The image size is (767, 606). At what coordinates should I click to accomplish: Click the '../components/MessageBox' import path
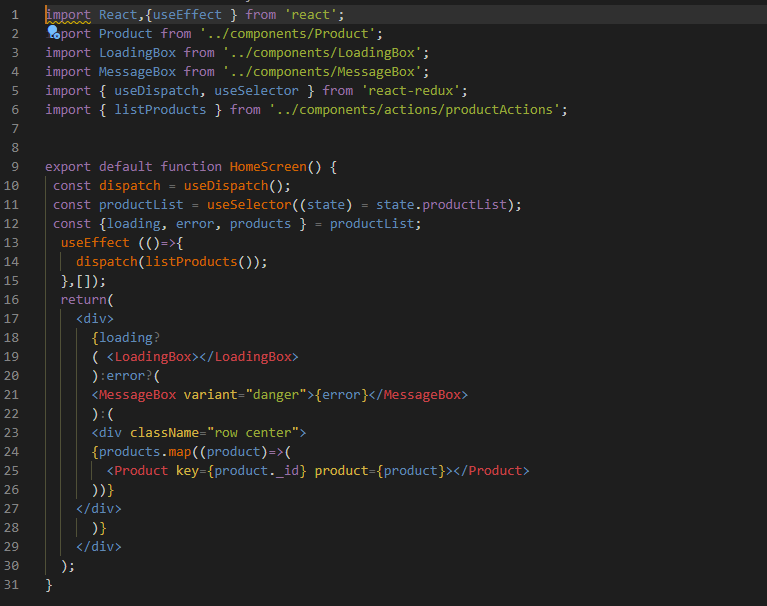coord(322,72)
